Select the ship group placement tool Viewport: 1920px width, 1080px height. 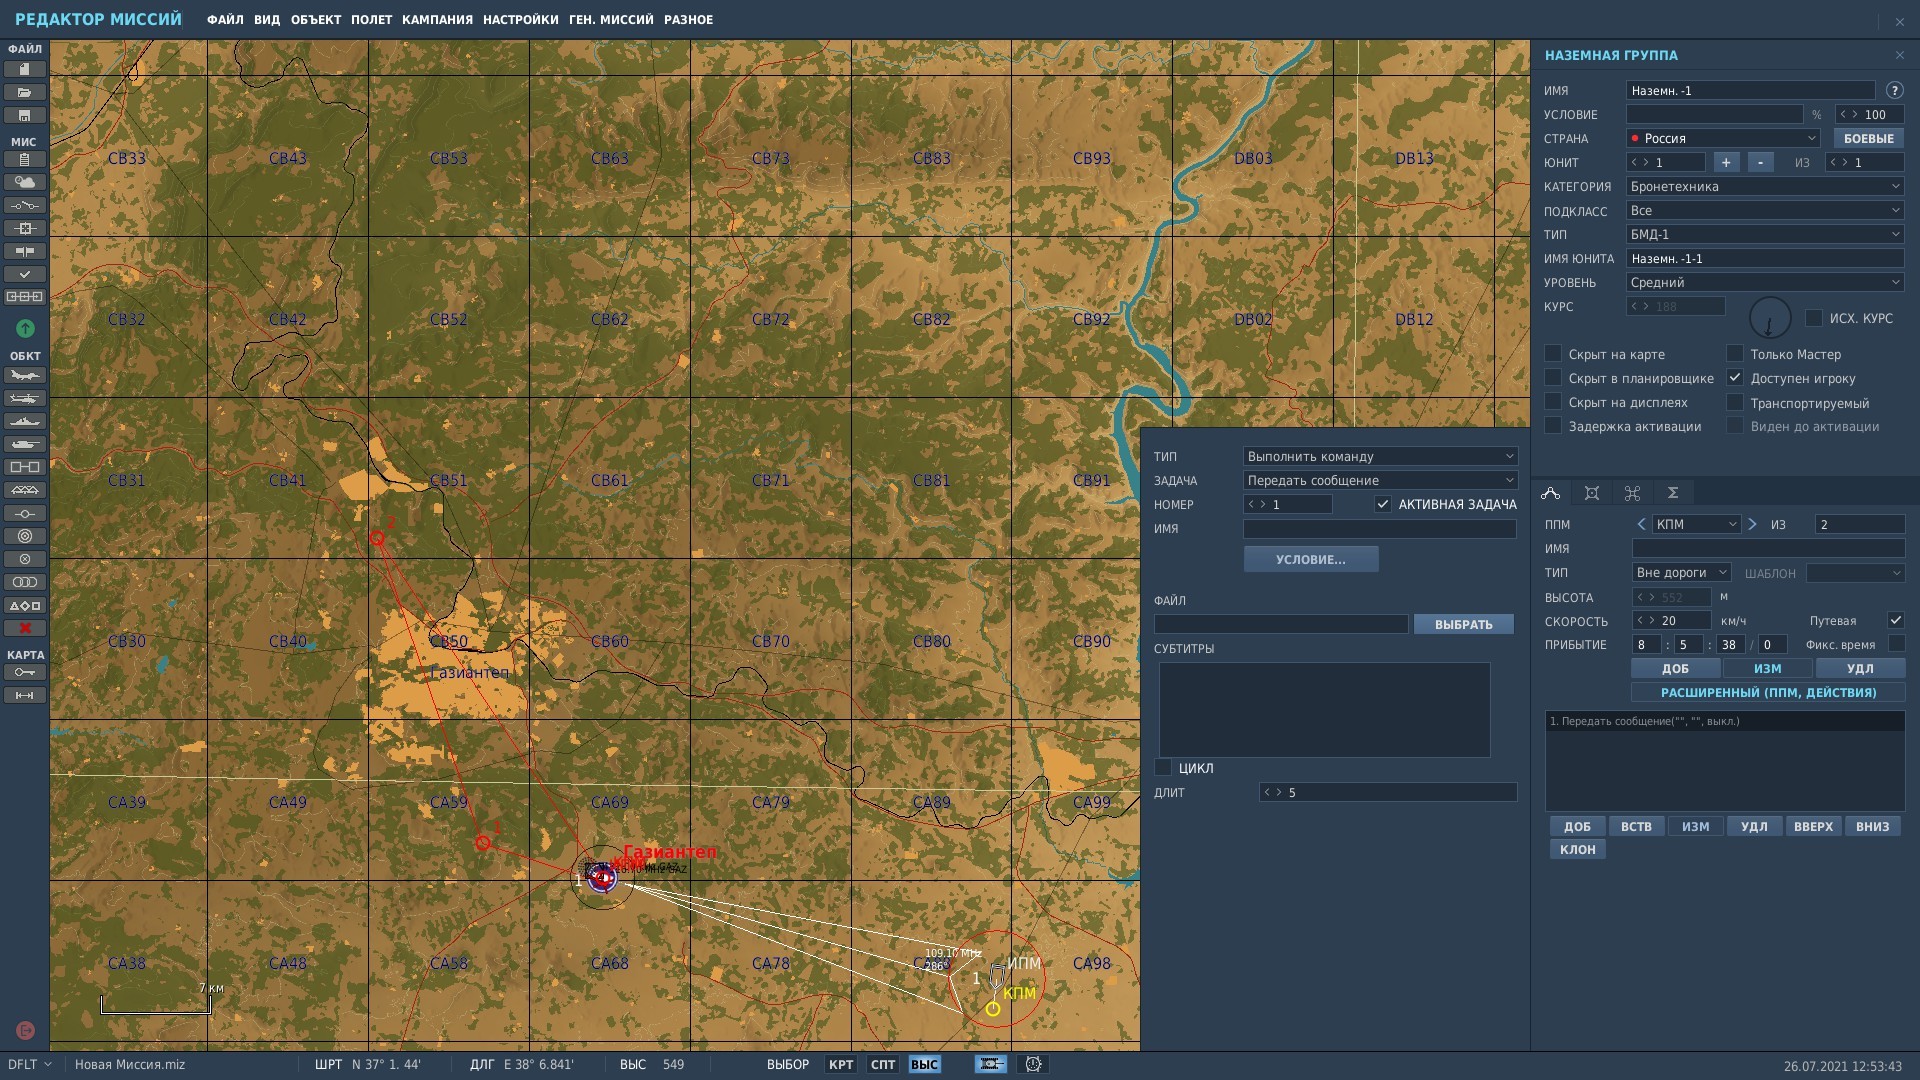click(x=25, y=422)
